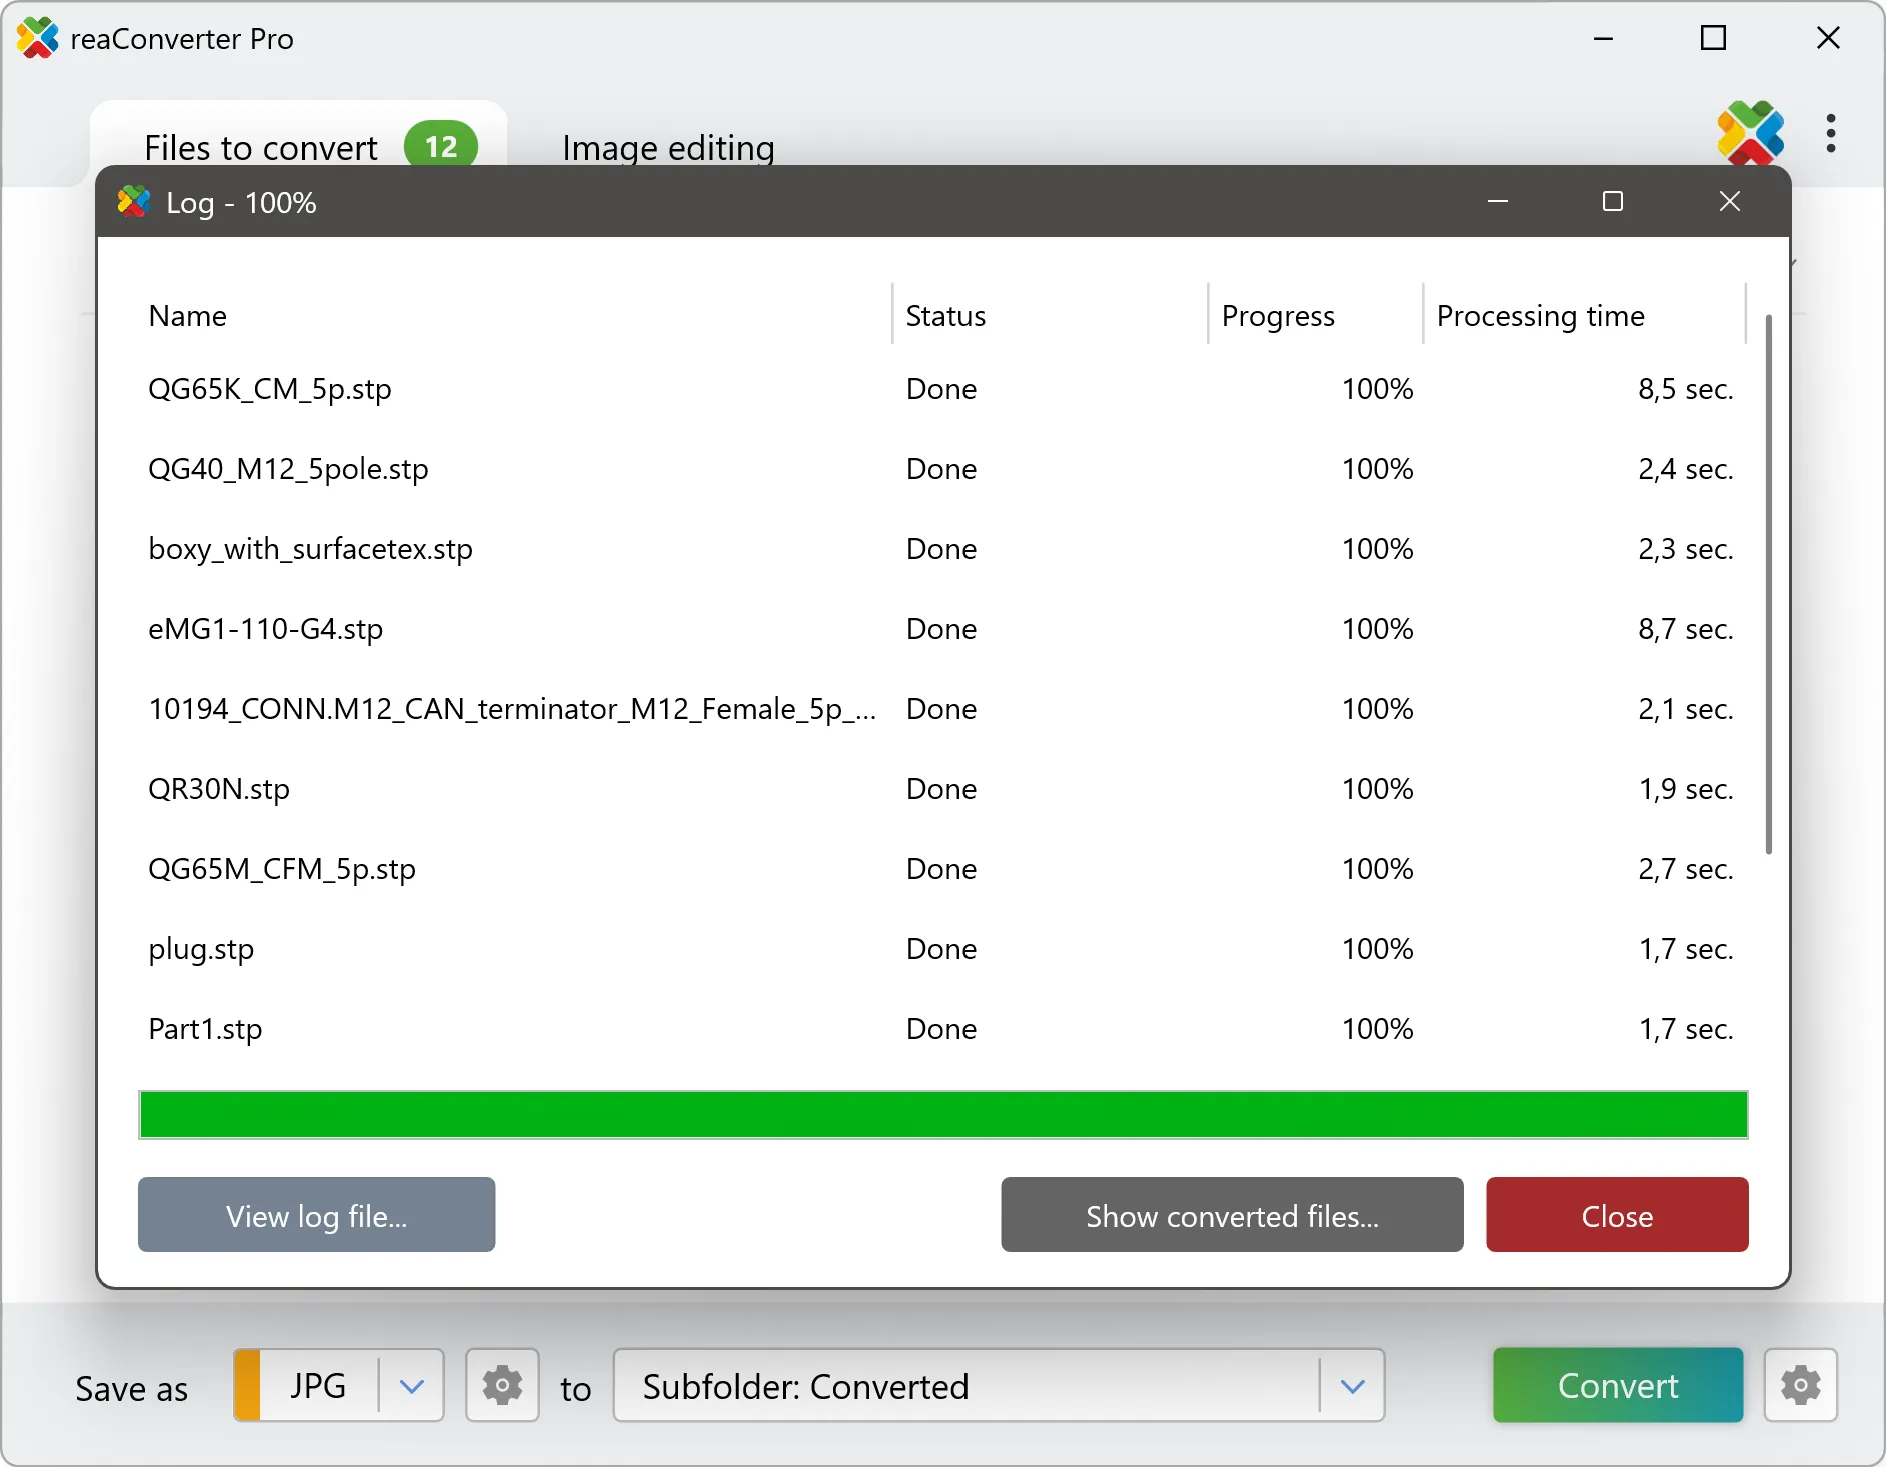1886x1467 pixels.
Task: Open View log file...
Action: coord(316,1215)
